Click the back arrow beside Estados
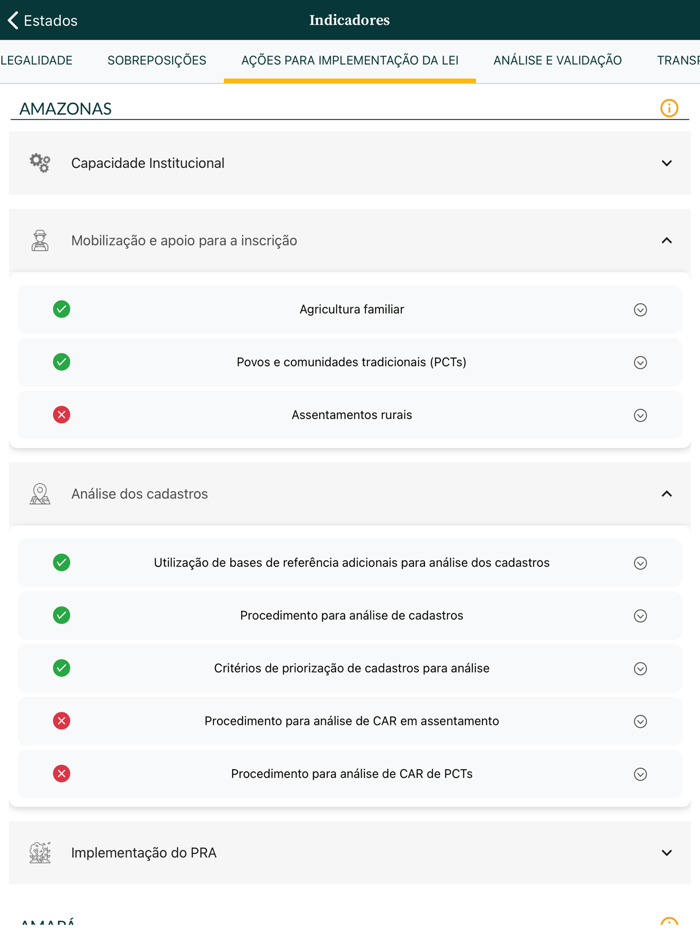The width and height of the screenshot is (700, 934). pyautogui.click(x=12, y=20)
